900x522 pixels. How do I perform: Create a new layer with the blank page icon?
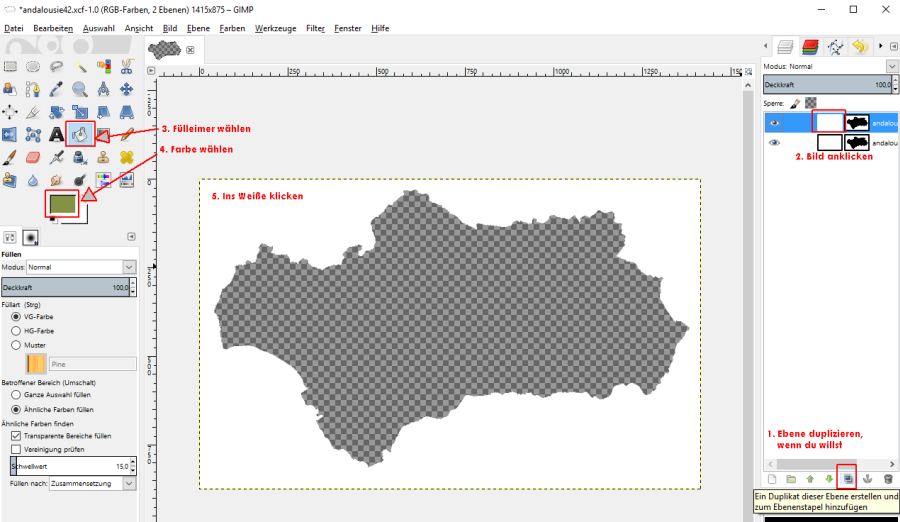[x=772, y=479]
